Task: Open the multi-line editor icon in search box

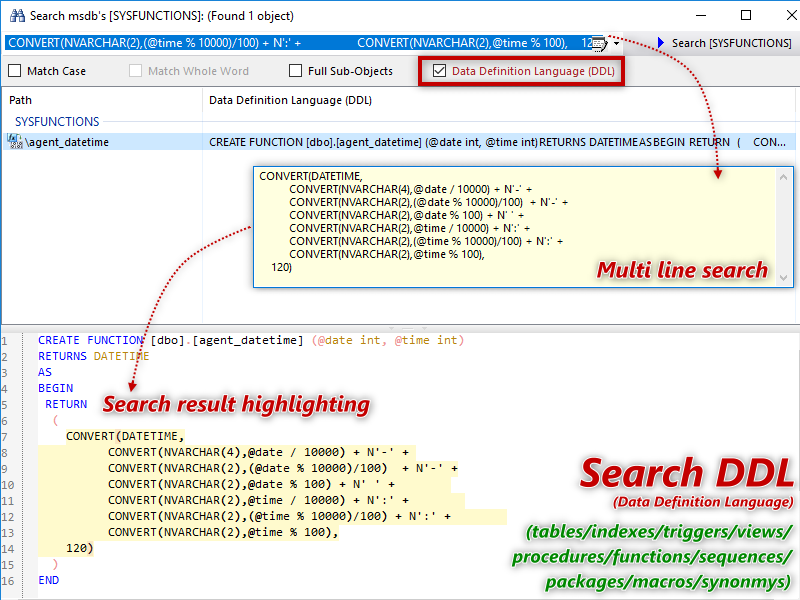Action: 599,44
